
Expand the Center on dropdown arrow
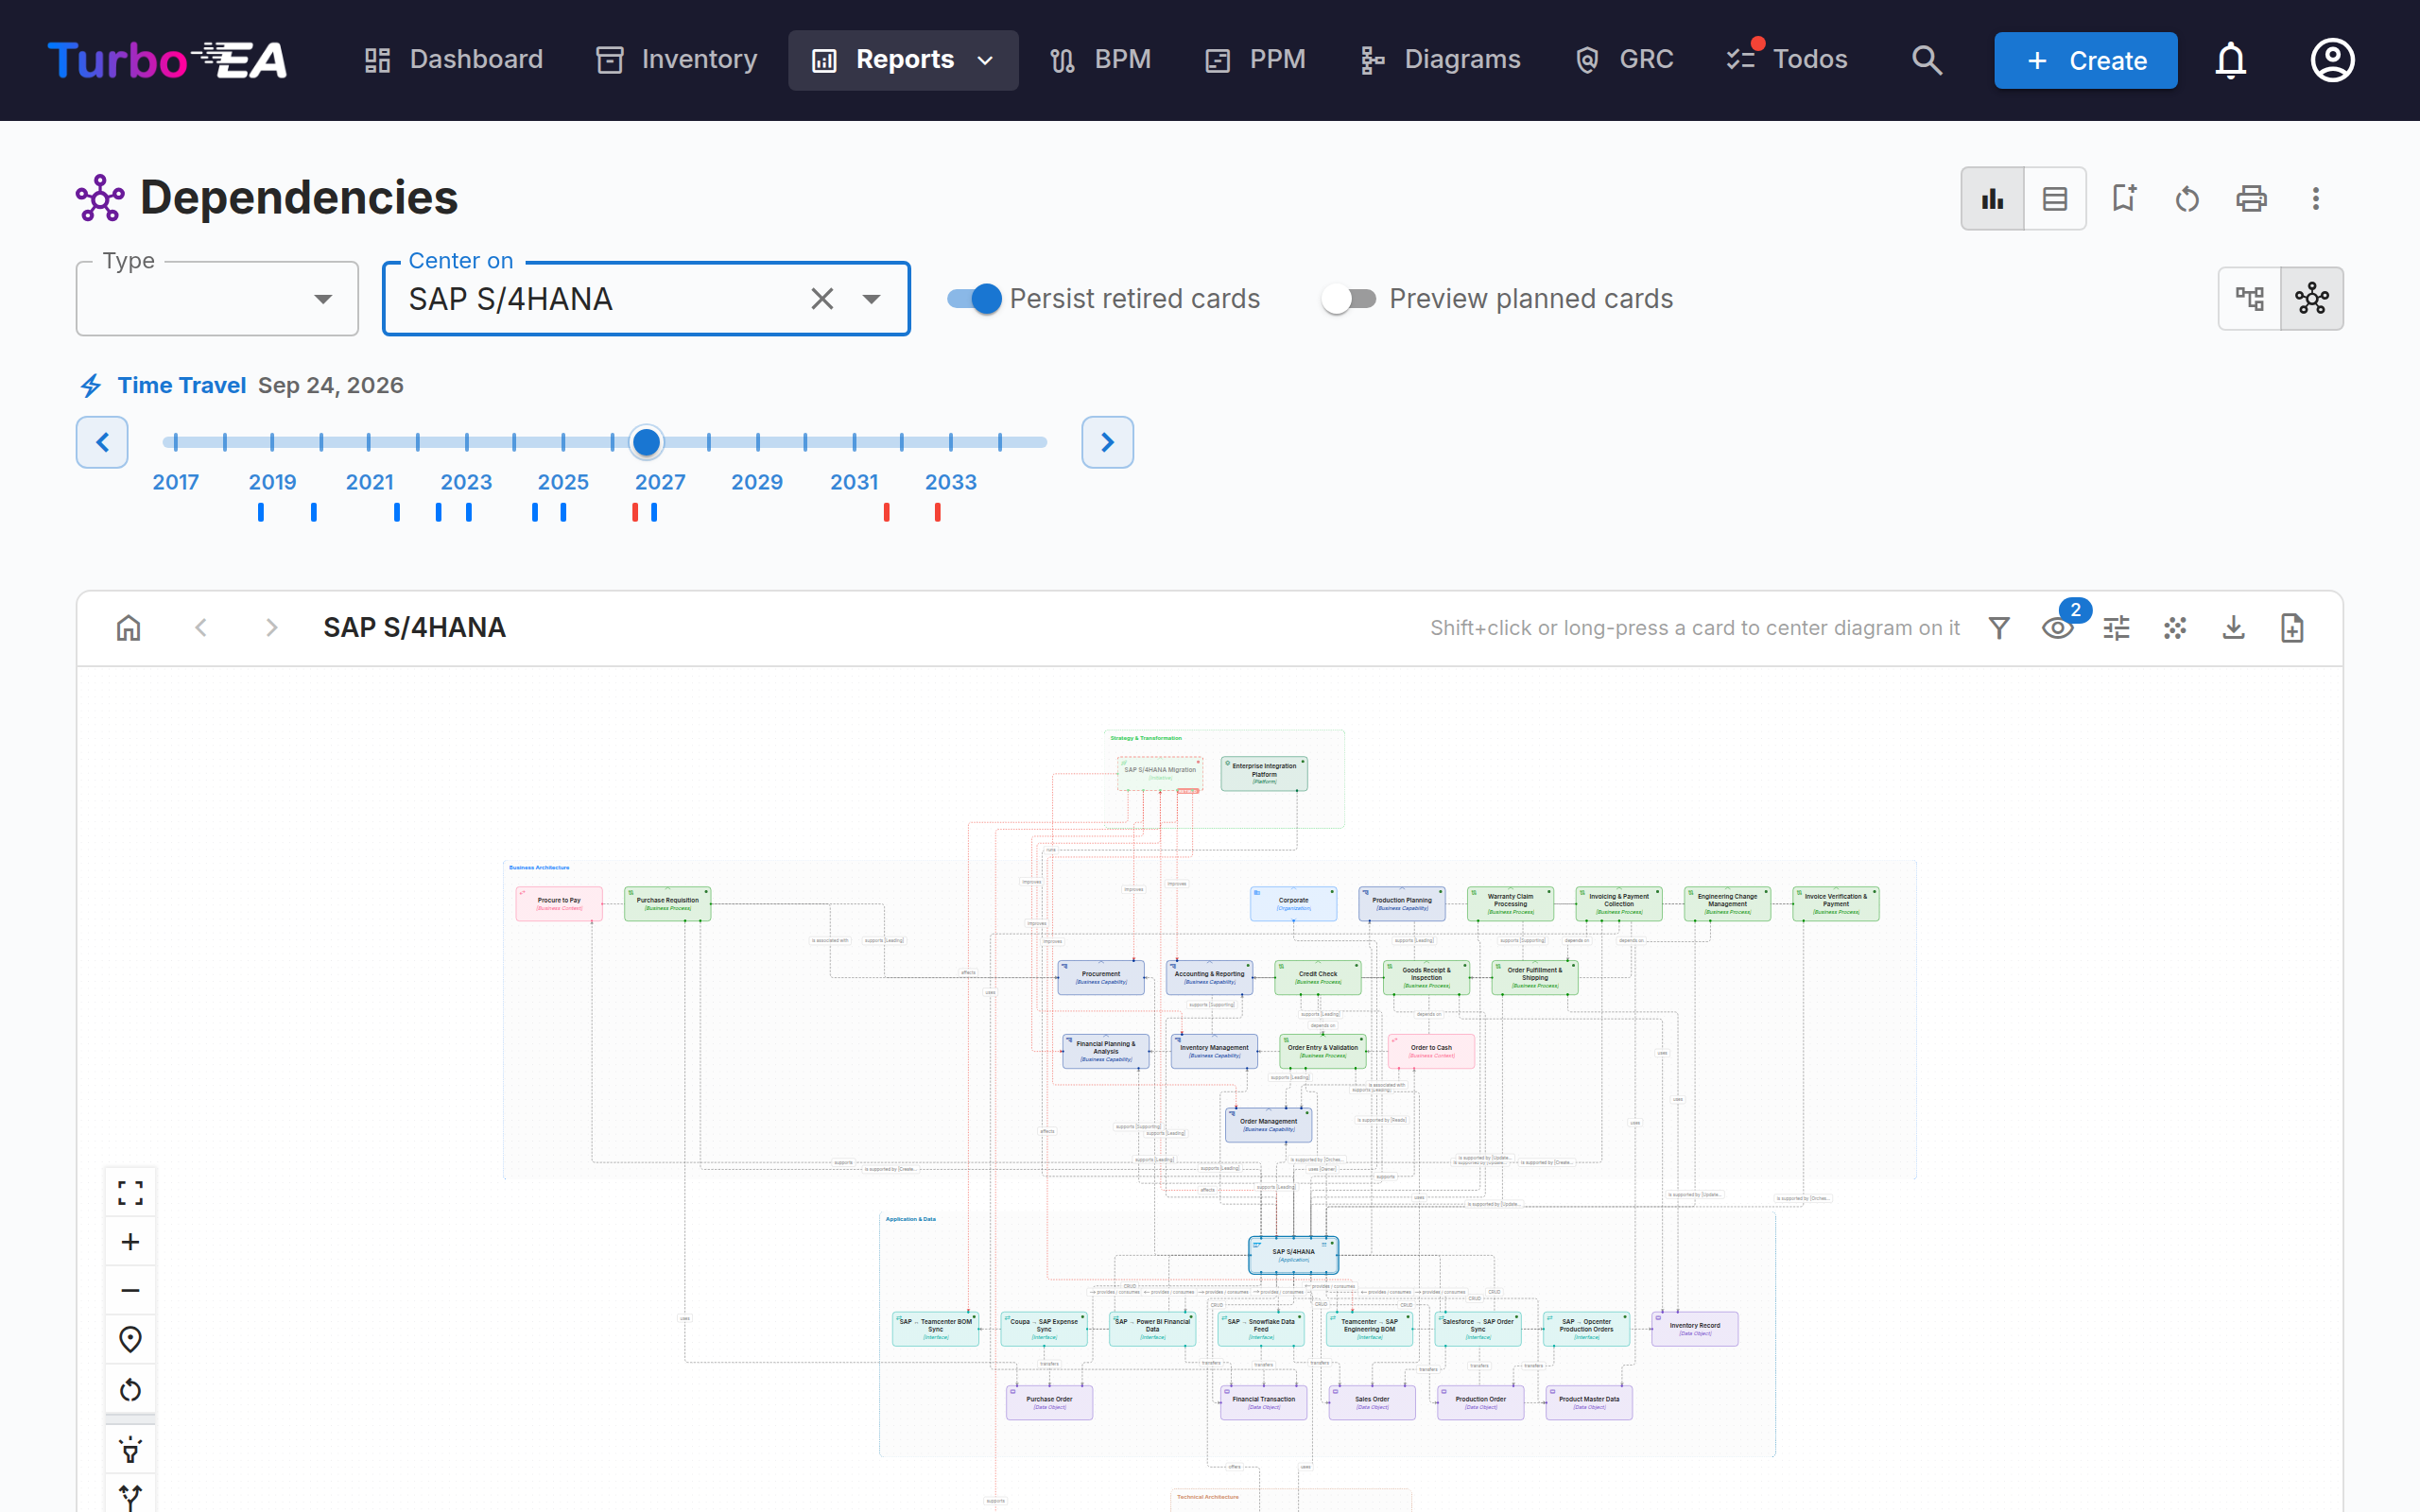coord(871,299)
